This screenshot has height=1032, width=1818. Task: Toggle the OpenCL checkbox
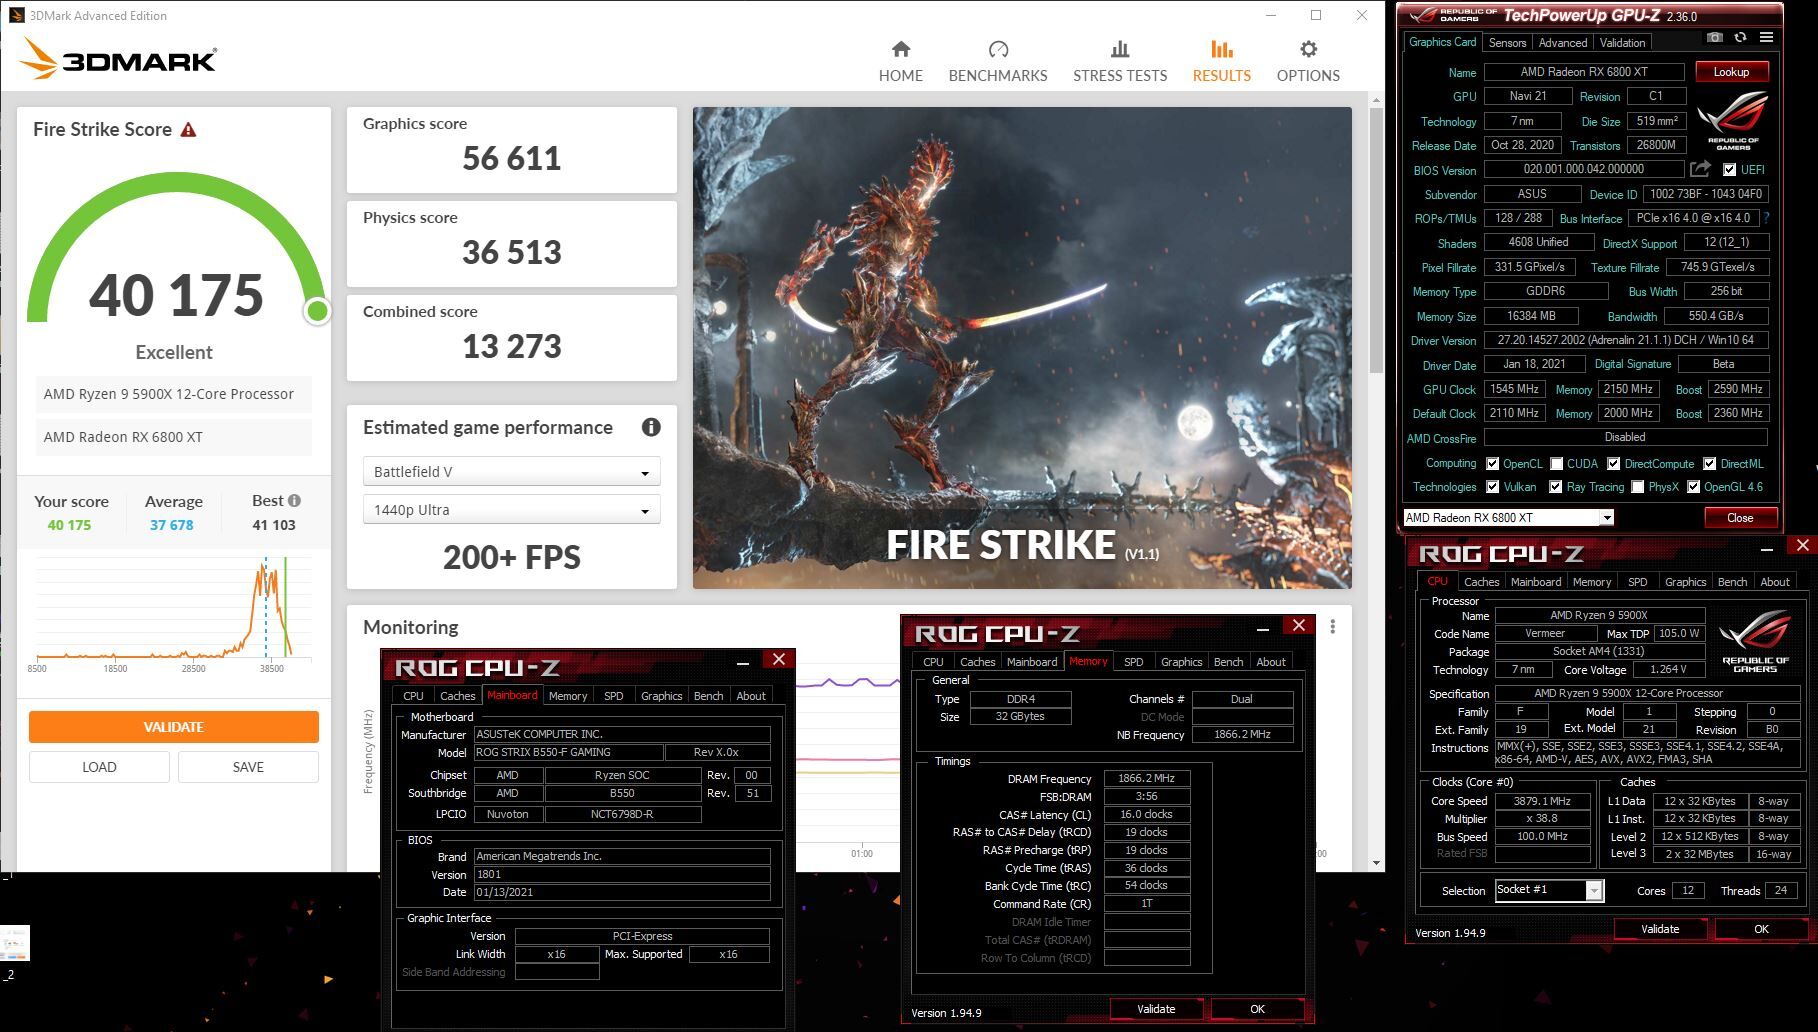click(x=1492, y=464)
